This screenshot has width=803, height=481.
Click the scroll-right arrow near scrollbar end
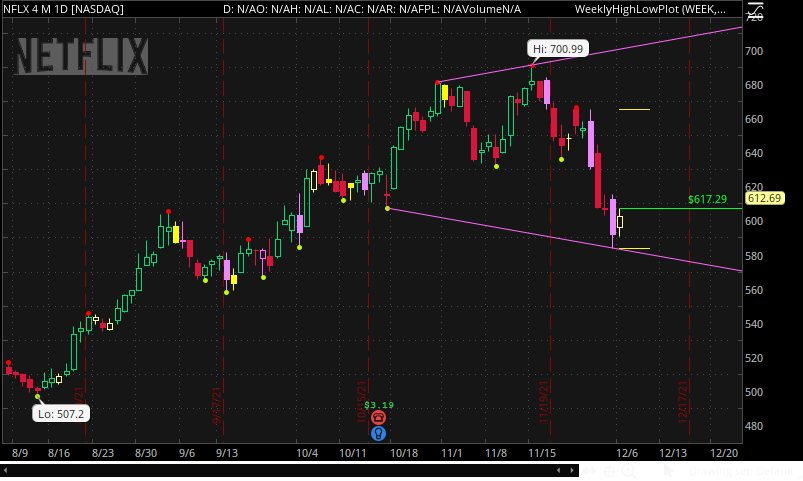572,470
